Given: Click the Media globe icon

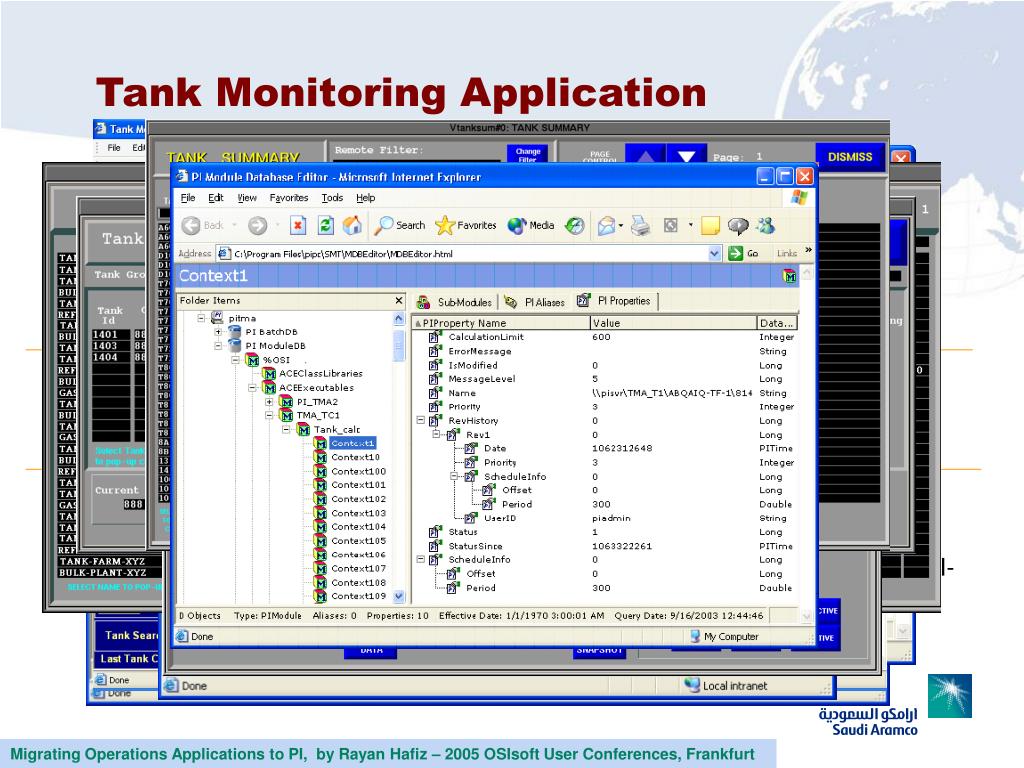Looking at the screenshot, I should coord(517,225).
